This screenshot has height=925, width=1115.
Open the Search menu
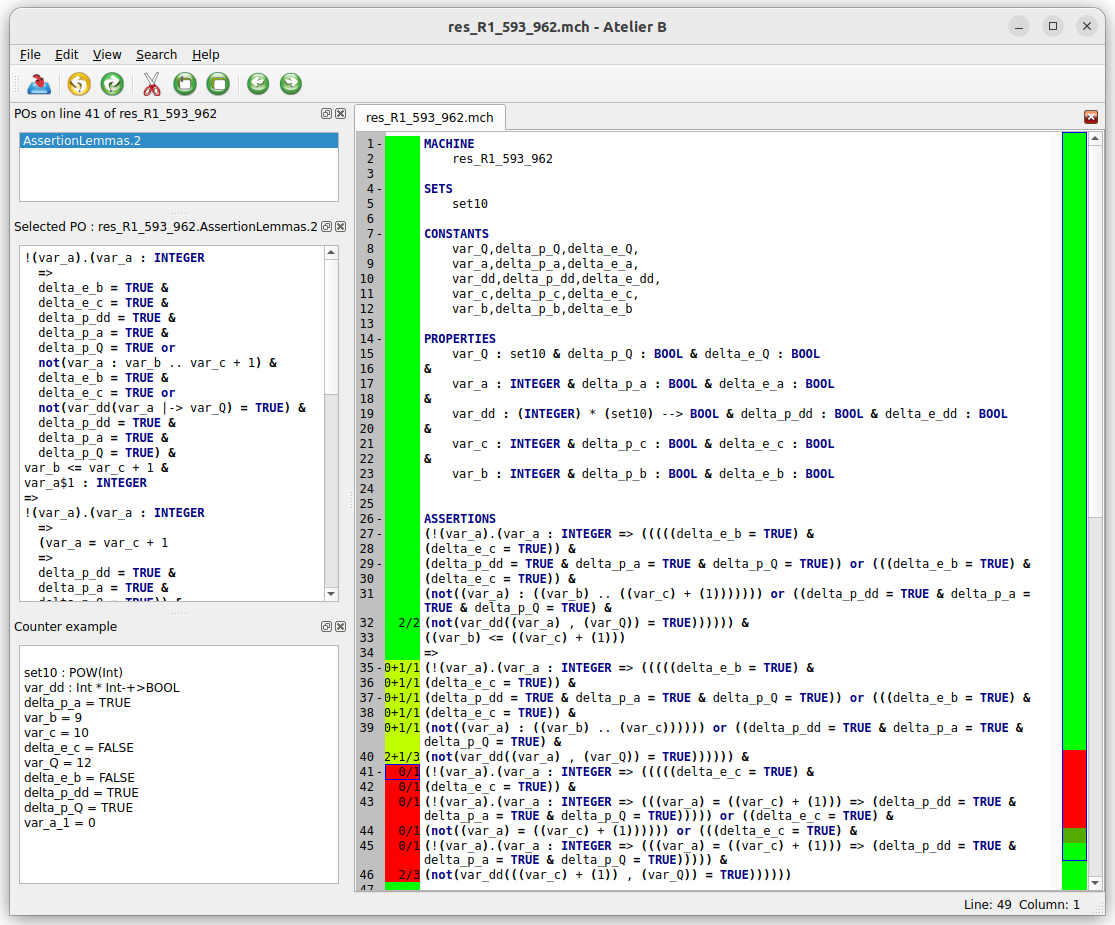point(156,55)
